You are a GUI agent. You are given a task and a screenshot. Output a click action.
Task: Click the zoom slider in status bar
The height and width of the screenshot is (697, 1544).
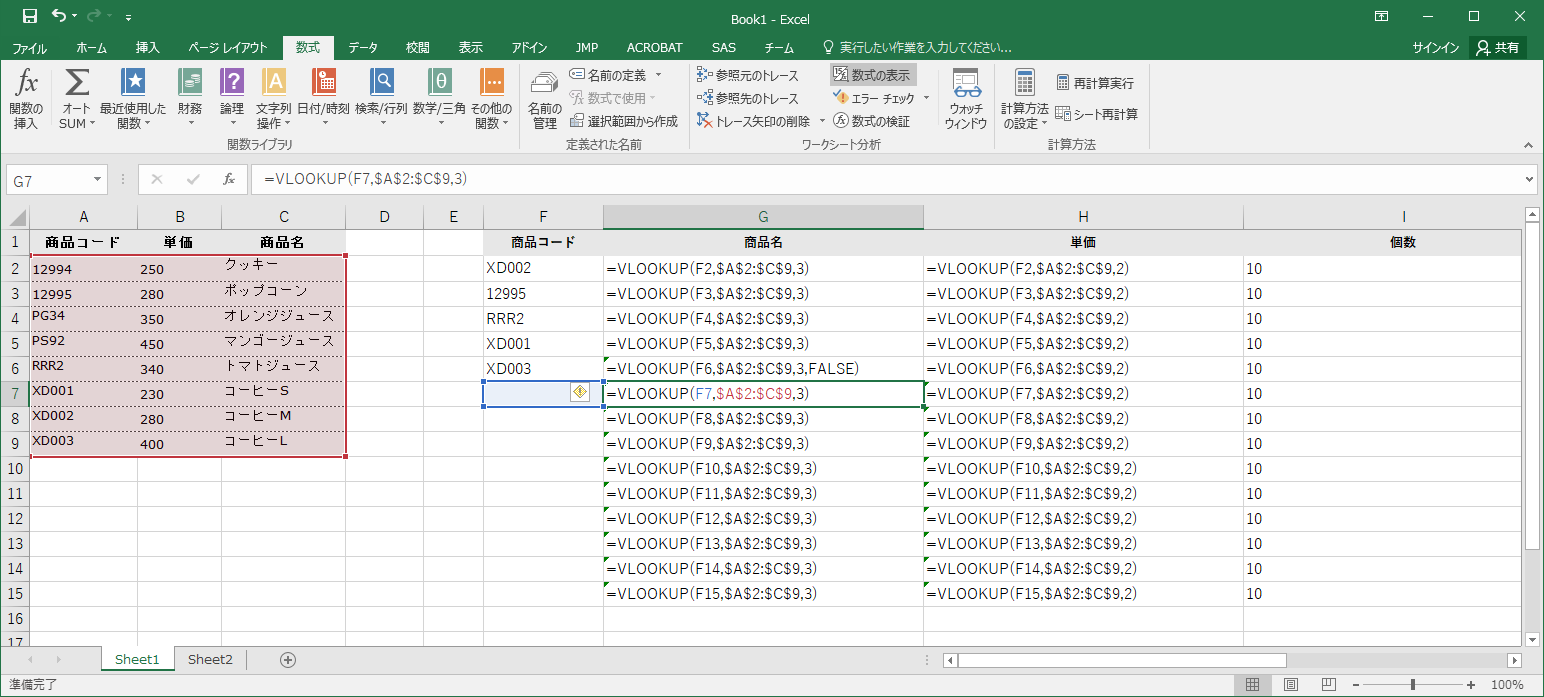coord(1412,685)
